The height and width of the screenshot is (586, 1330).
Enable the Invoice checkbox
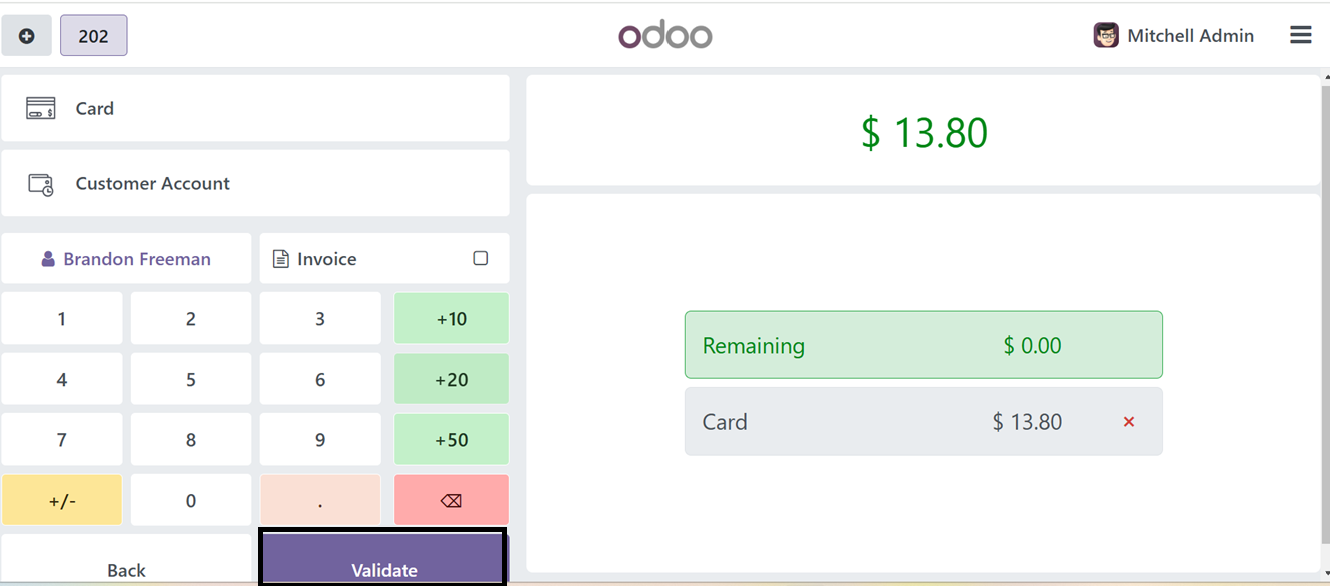click(480, 258)
